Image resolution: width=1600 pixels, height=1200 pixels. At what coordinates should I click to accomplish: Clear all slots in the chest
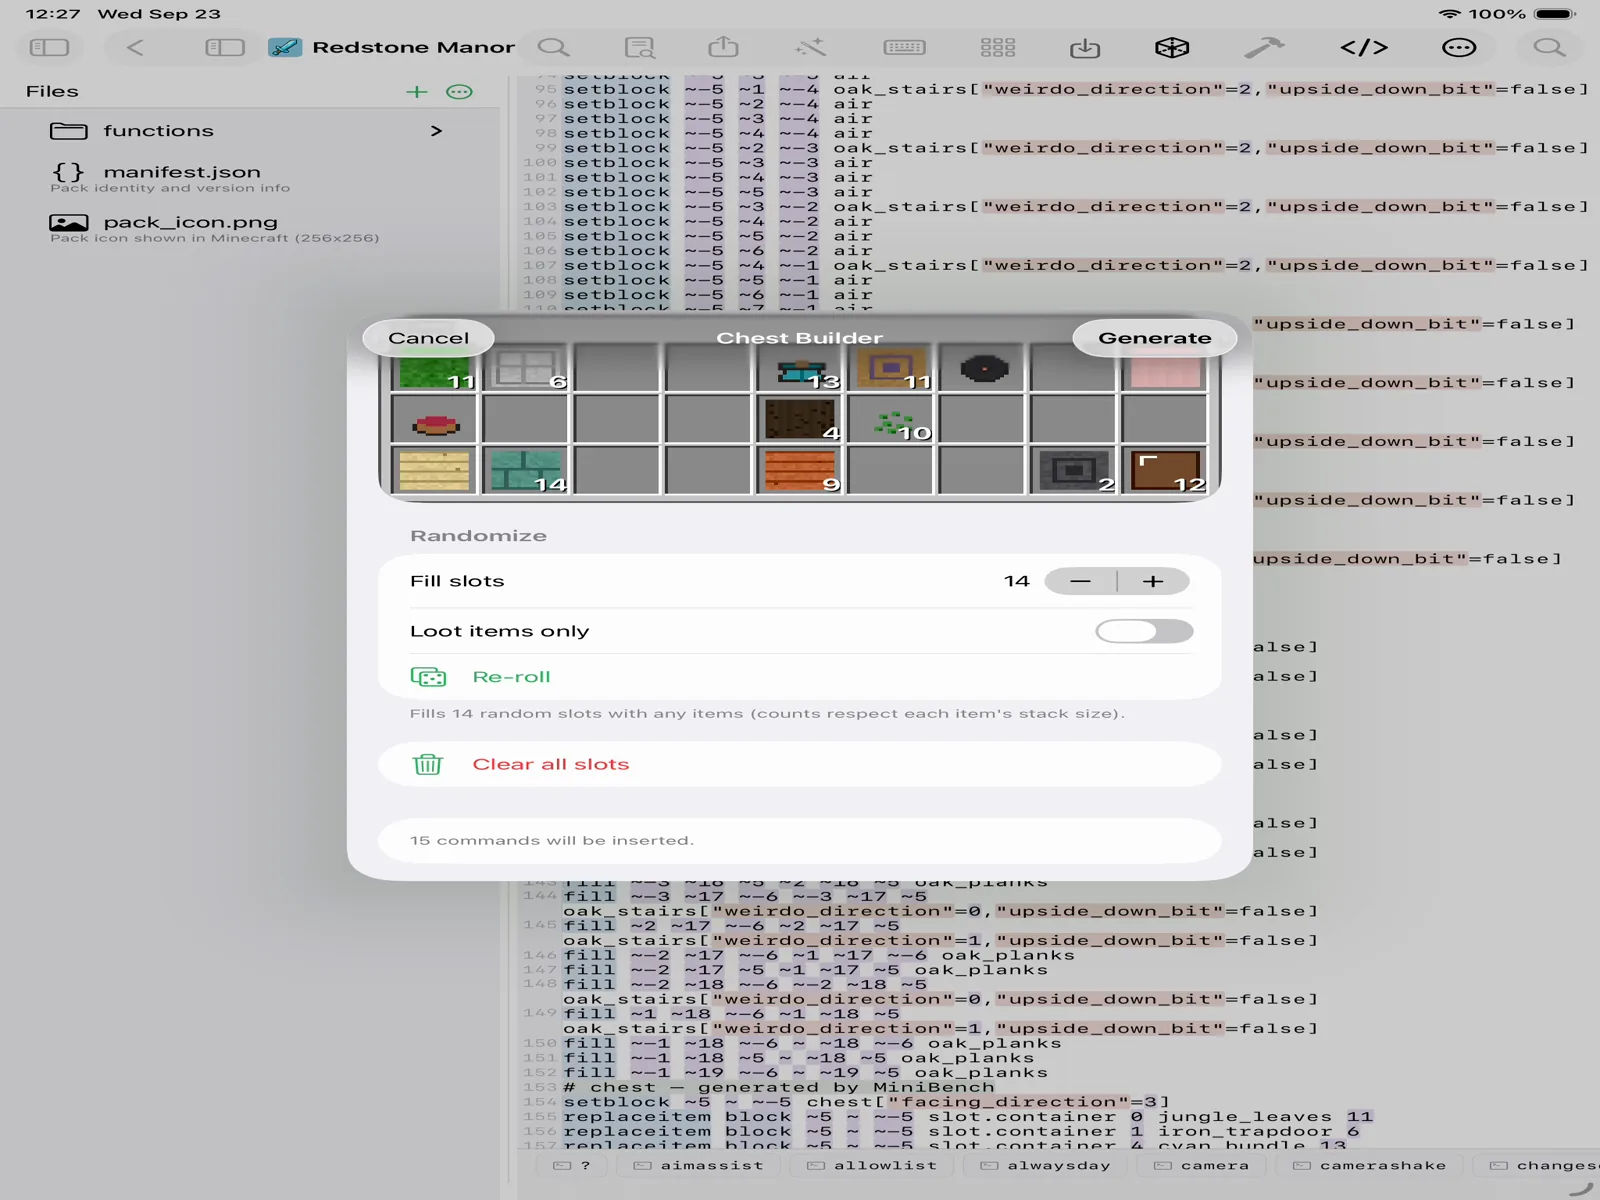[800, 764]
